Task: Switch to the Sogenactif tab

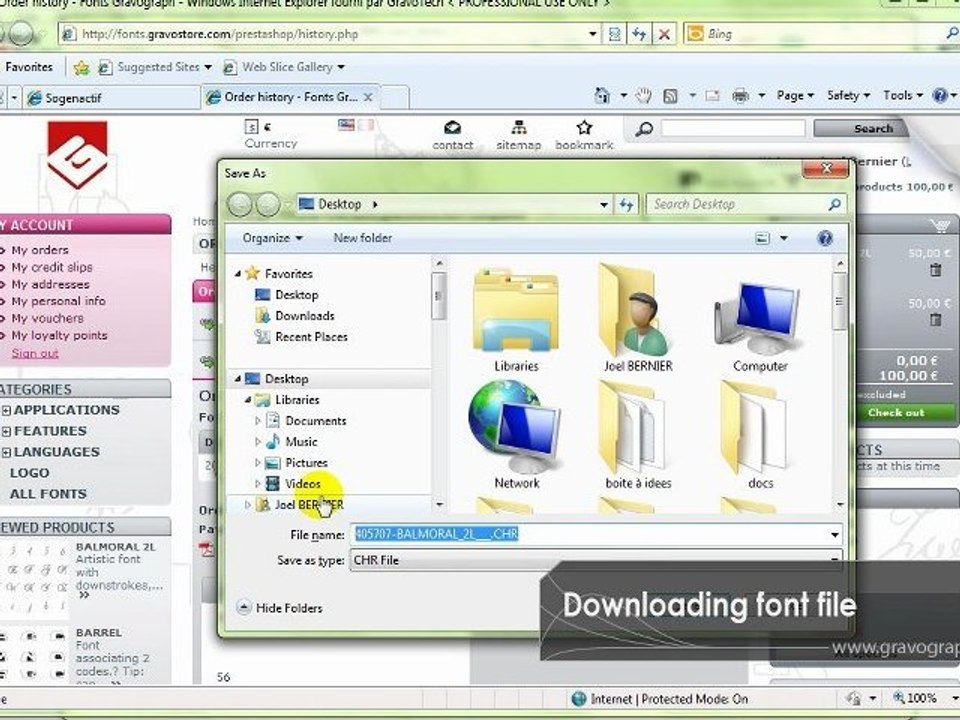Action: click(x=111, y=98)
